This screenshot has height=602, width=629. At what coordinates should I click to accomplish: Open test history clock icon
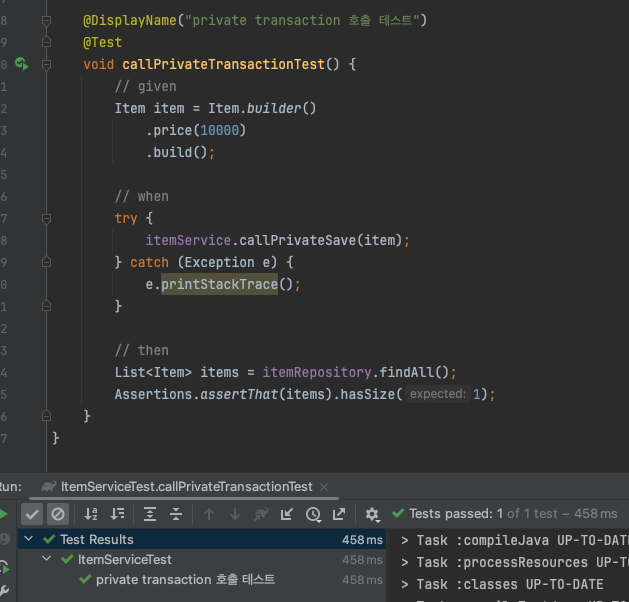313,514
